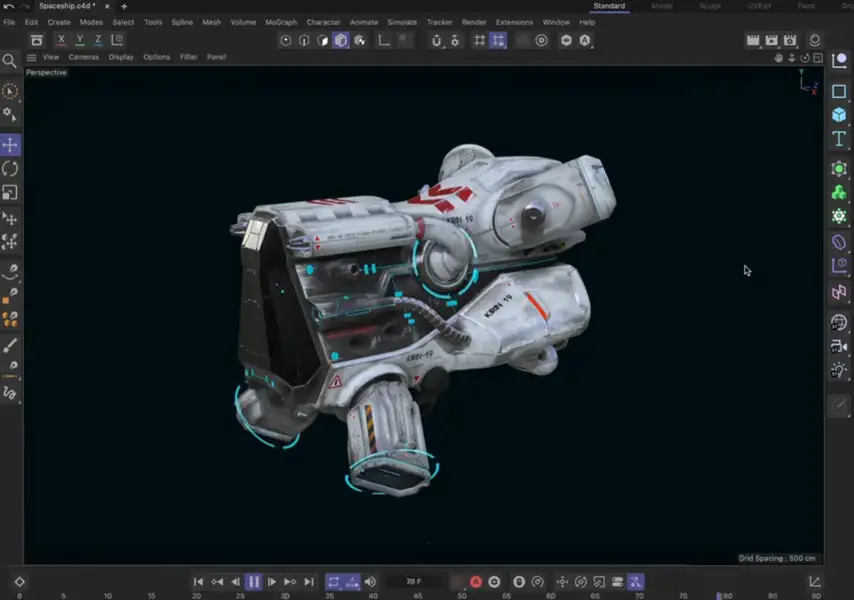Click the Perspective label in the viewport
This screenshot has height=600, width=854.
[45, 72]
